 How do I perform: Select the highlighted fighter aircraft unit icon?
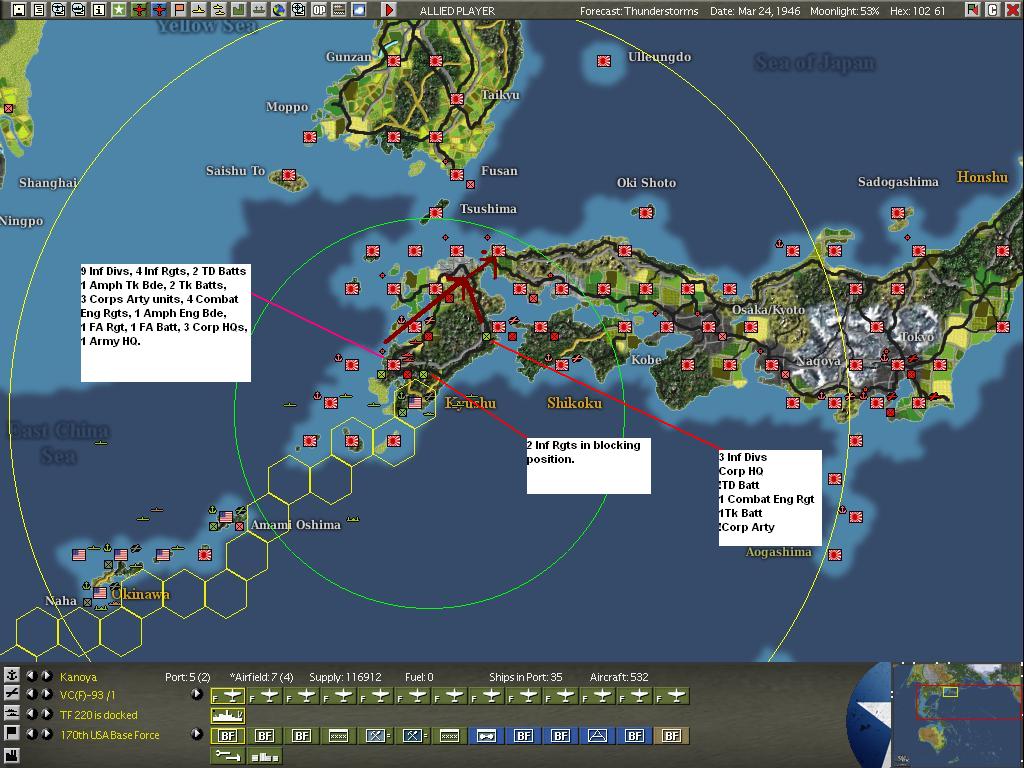point(228,696)
